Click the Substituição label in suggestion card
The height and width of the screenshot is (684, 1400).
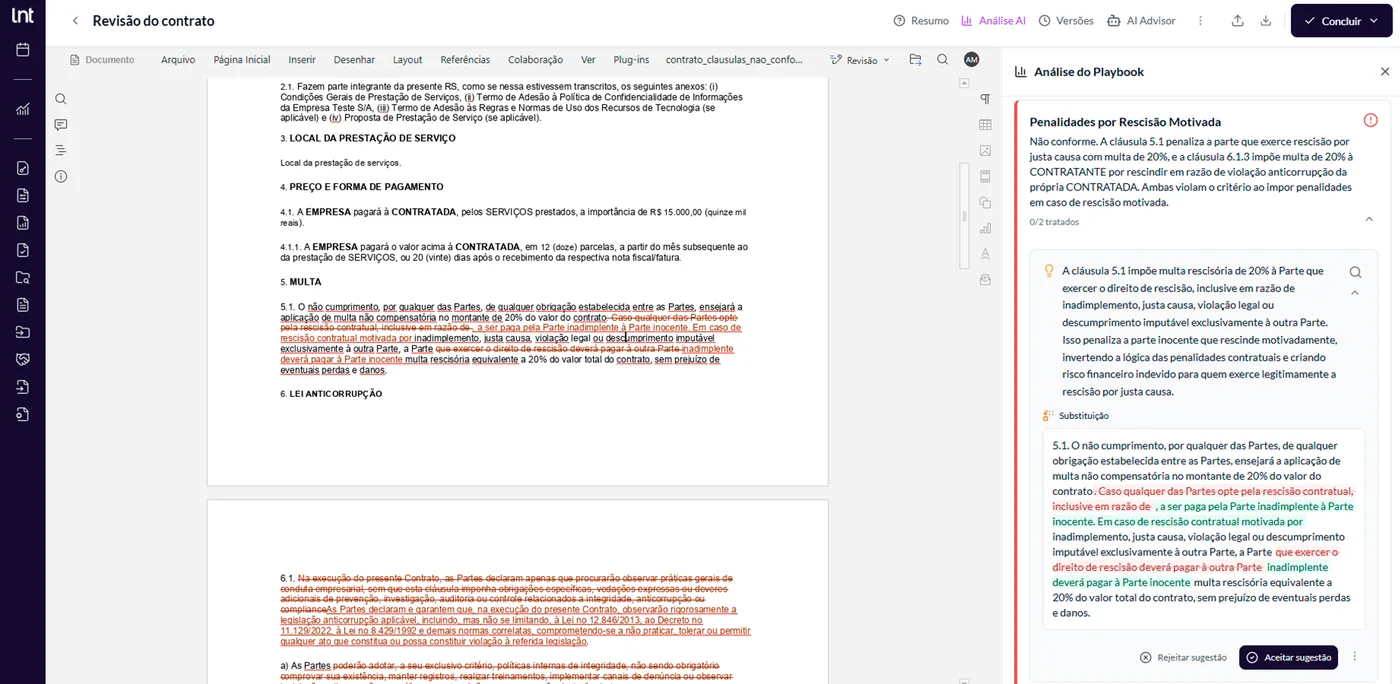coord(1084,415)
